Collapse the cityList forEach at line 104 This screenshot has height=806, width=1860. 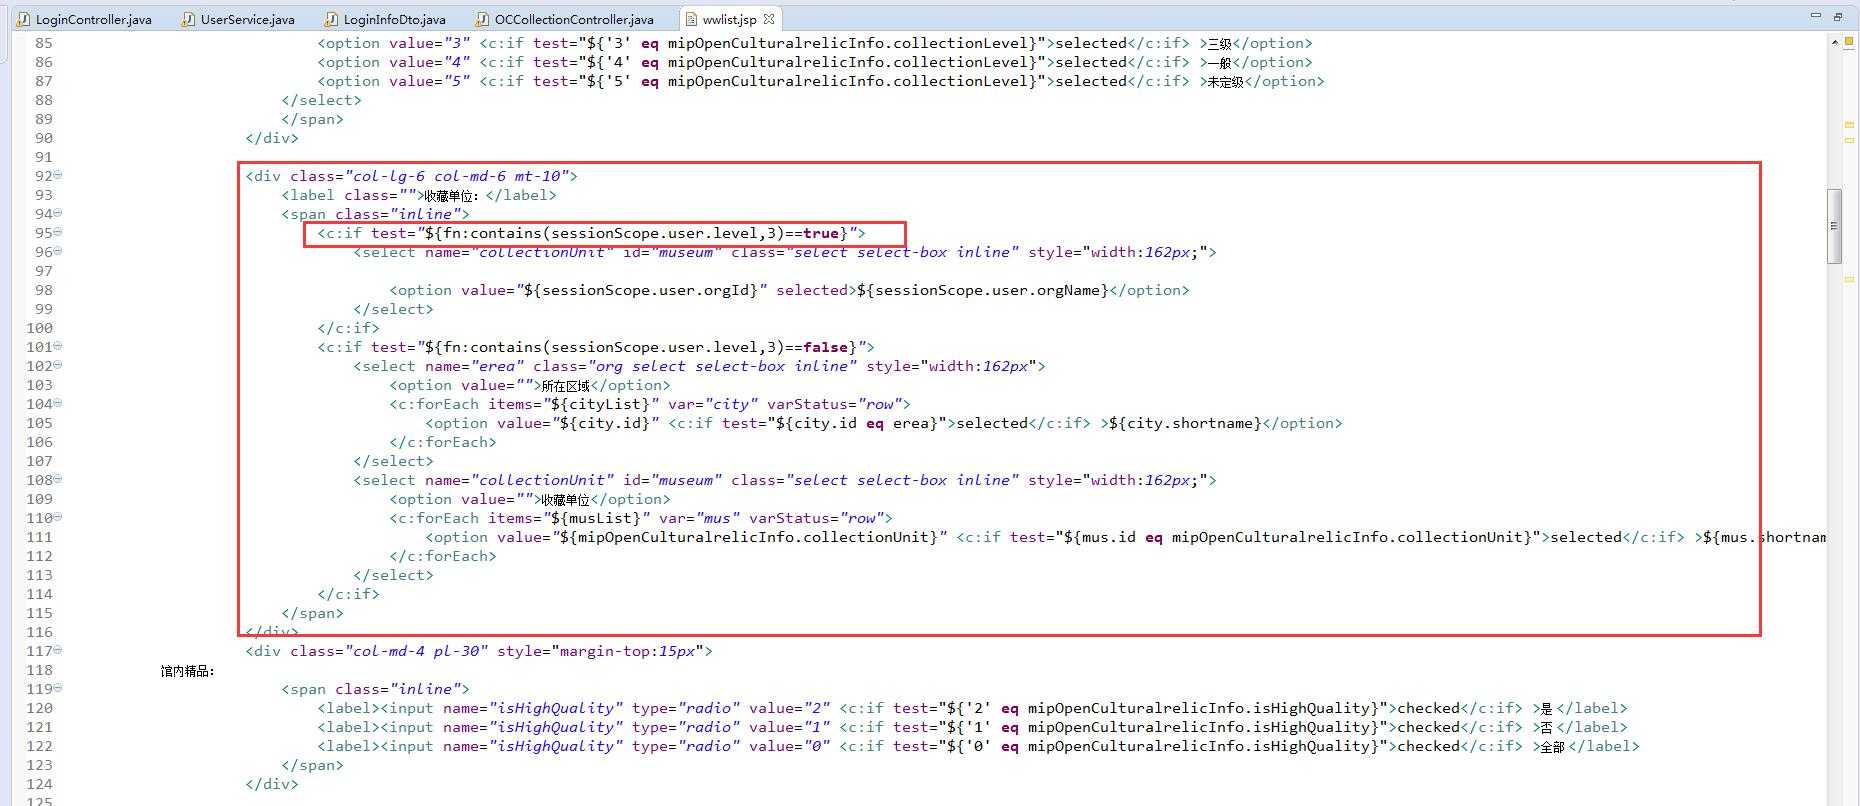[58, 403]
